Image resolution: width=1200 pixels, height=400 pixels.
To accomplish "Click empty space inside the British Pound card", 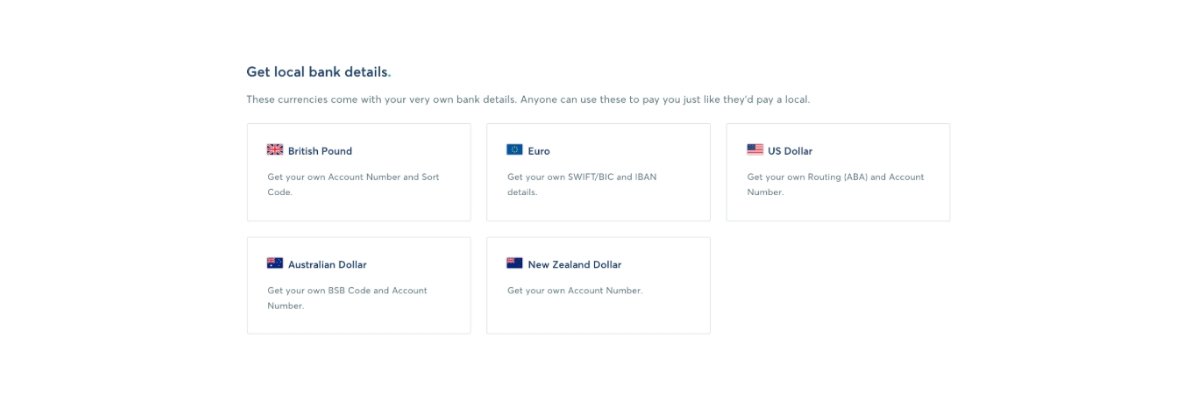I will tap(420, 205).
